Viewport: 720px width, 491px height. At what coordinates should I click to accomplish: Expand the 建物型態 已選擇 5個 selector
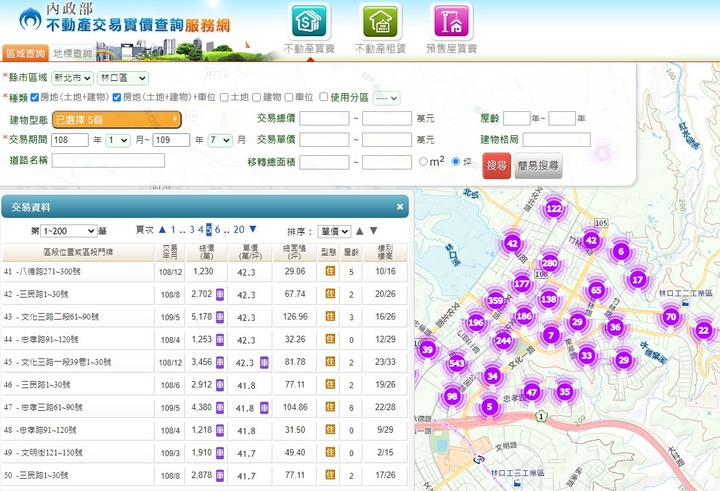pos(117,120)
